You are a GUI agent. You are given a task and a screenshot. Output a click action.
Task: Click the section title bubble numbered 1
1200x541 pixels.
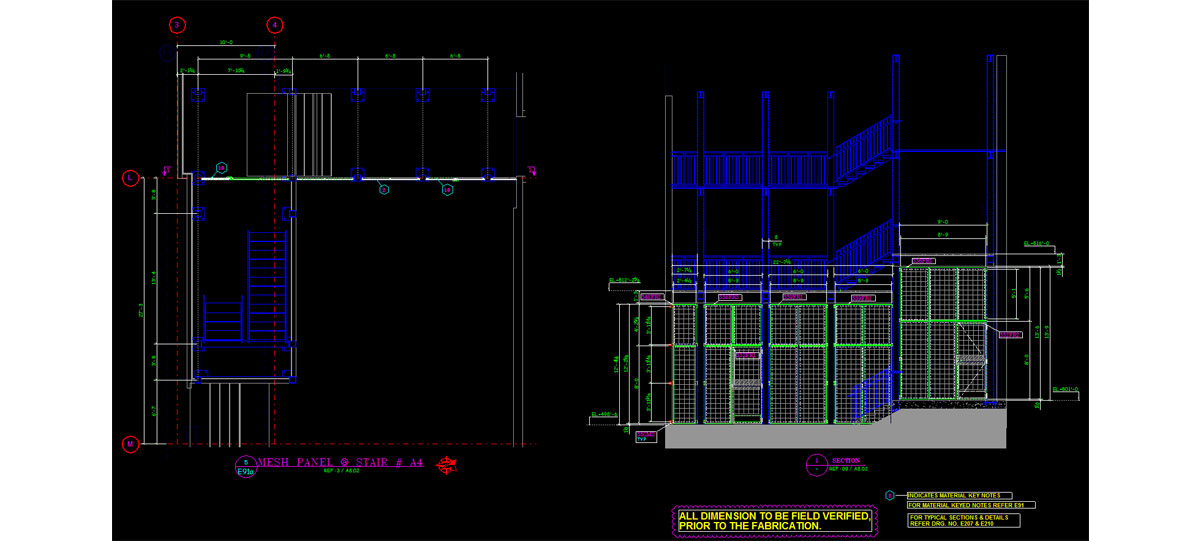816,464
